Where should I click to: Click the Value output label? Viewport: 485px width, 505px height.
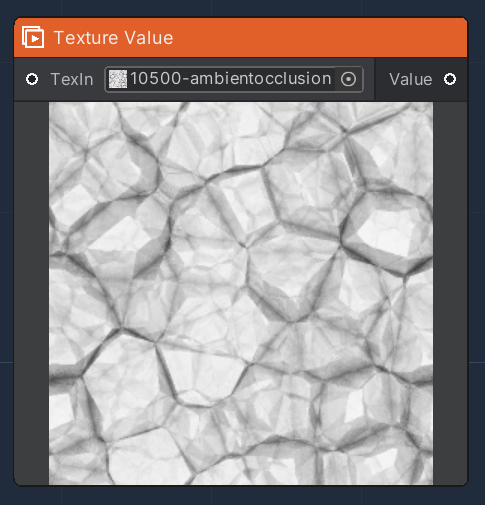(x=411, y=80)
